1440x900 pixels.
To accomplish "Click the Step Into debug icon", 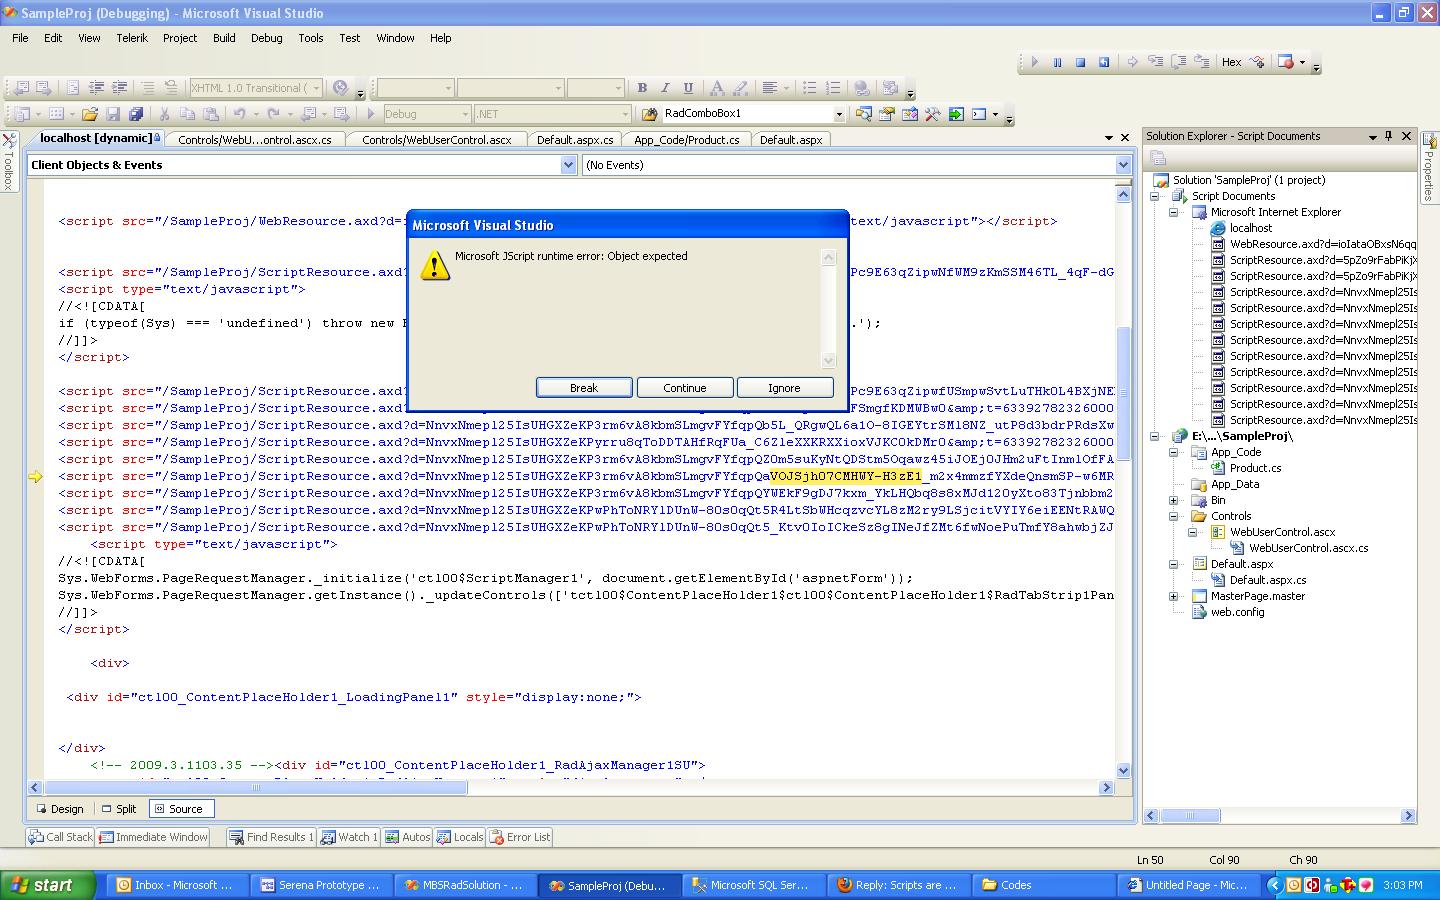I will (x=1155, y=62).
